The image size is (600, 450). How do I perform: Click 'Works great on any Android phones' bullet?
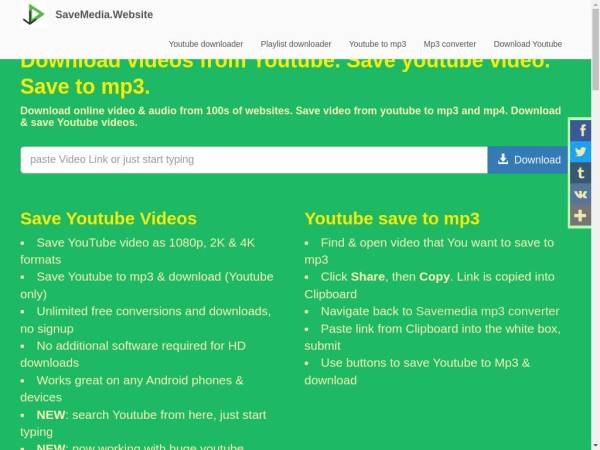[x=132, y=388]
